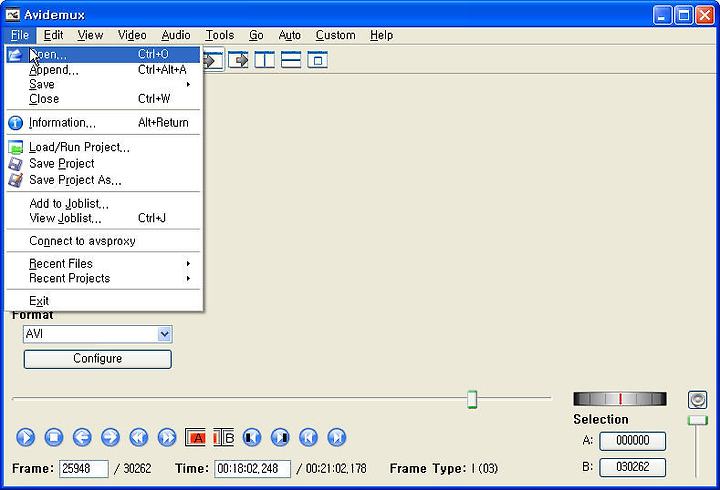Jump to last frame button
This screenshot has height=490, width=720.
coord(337,437)
